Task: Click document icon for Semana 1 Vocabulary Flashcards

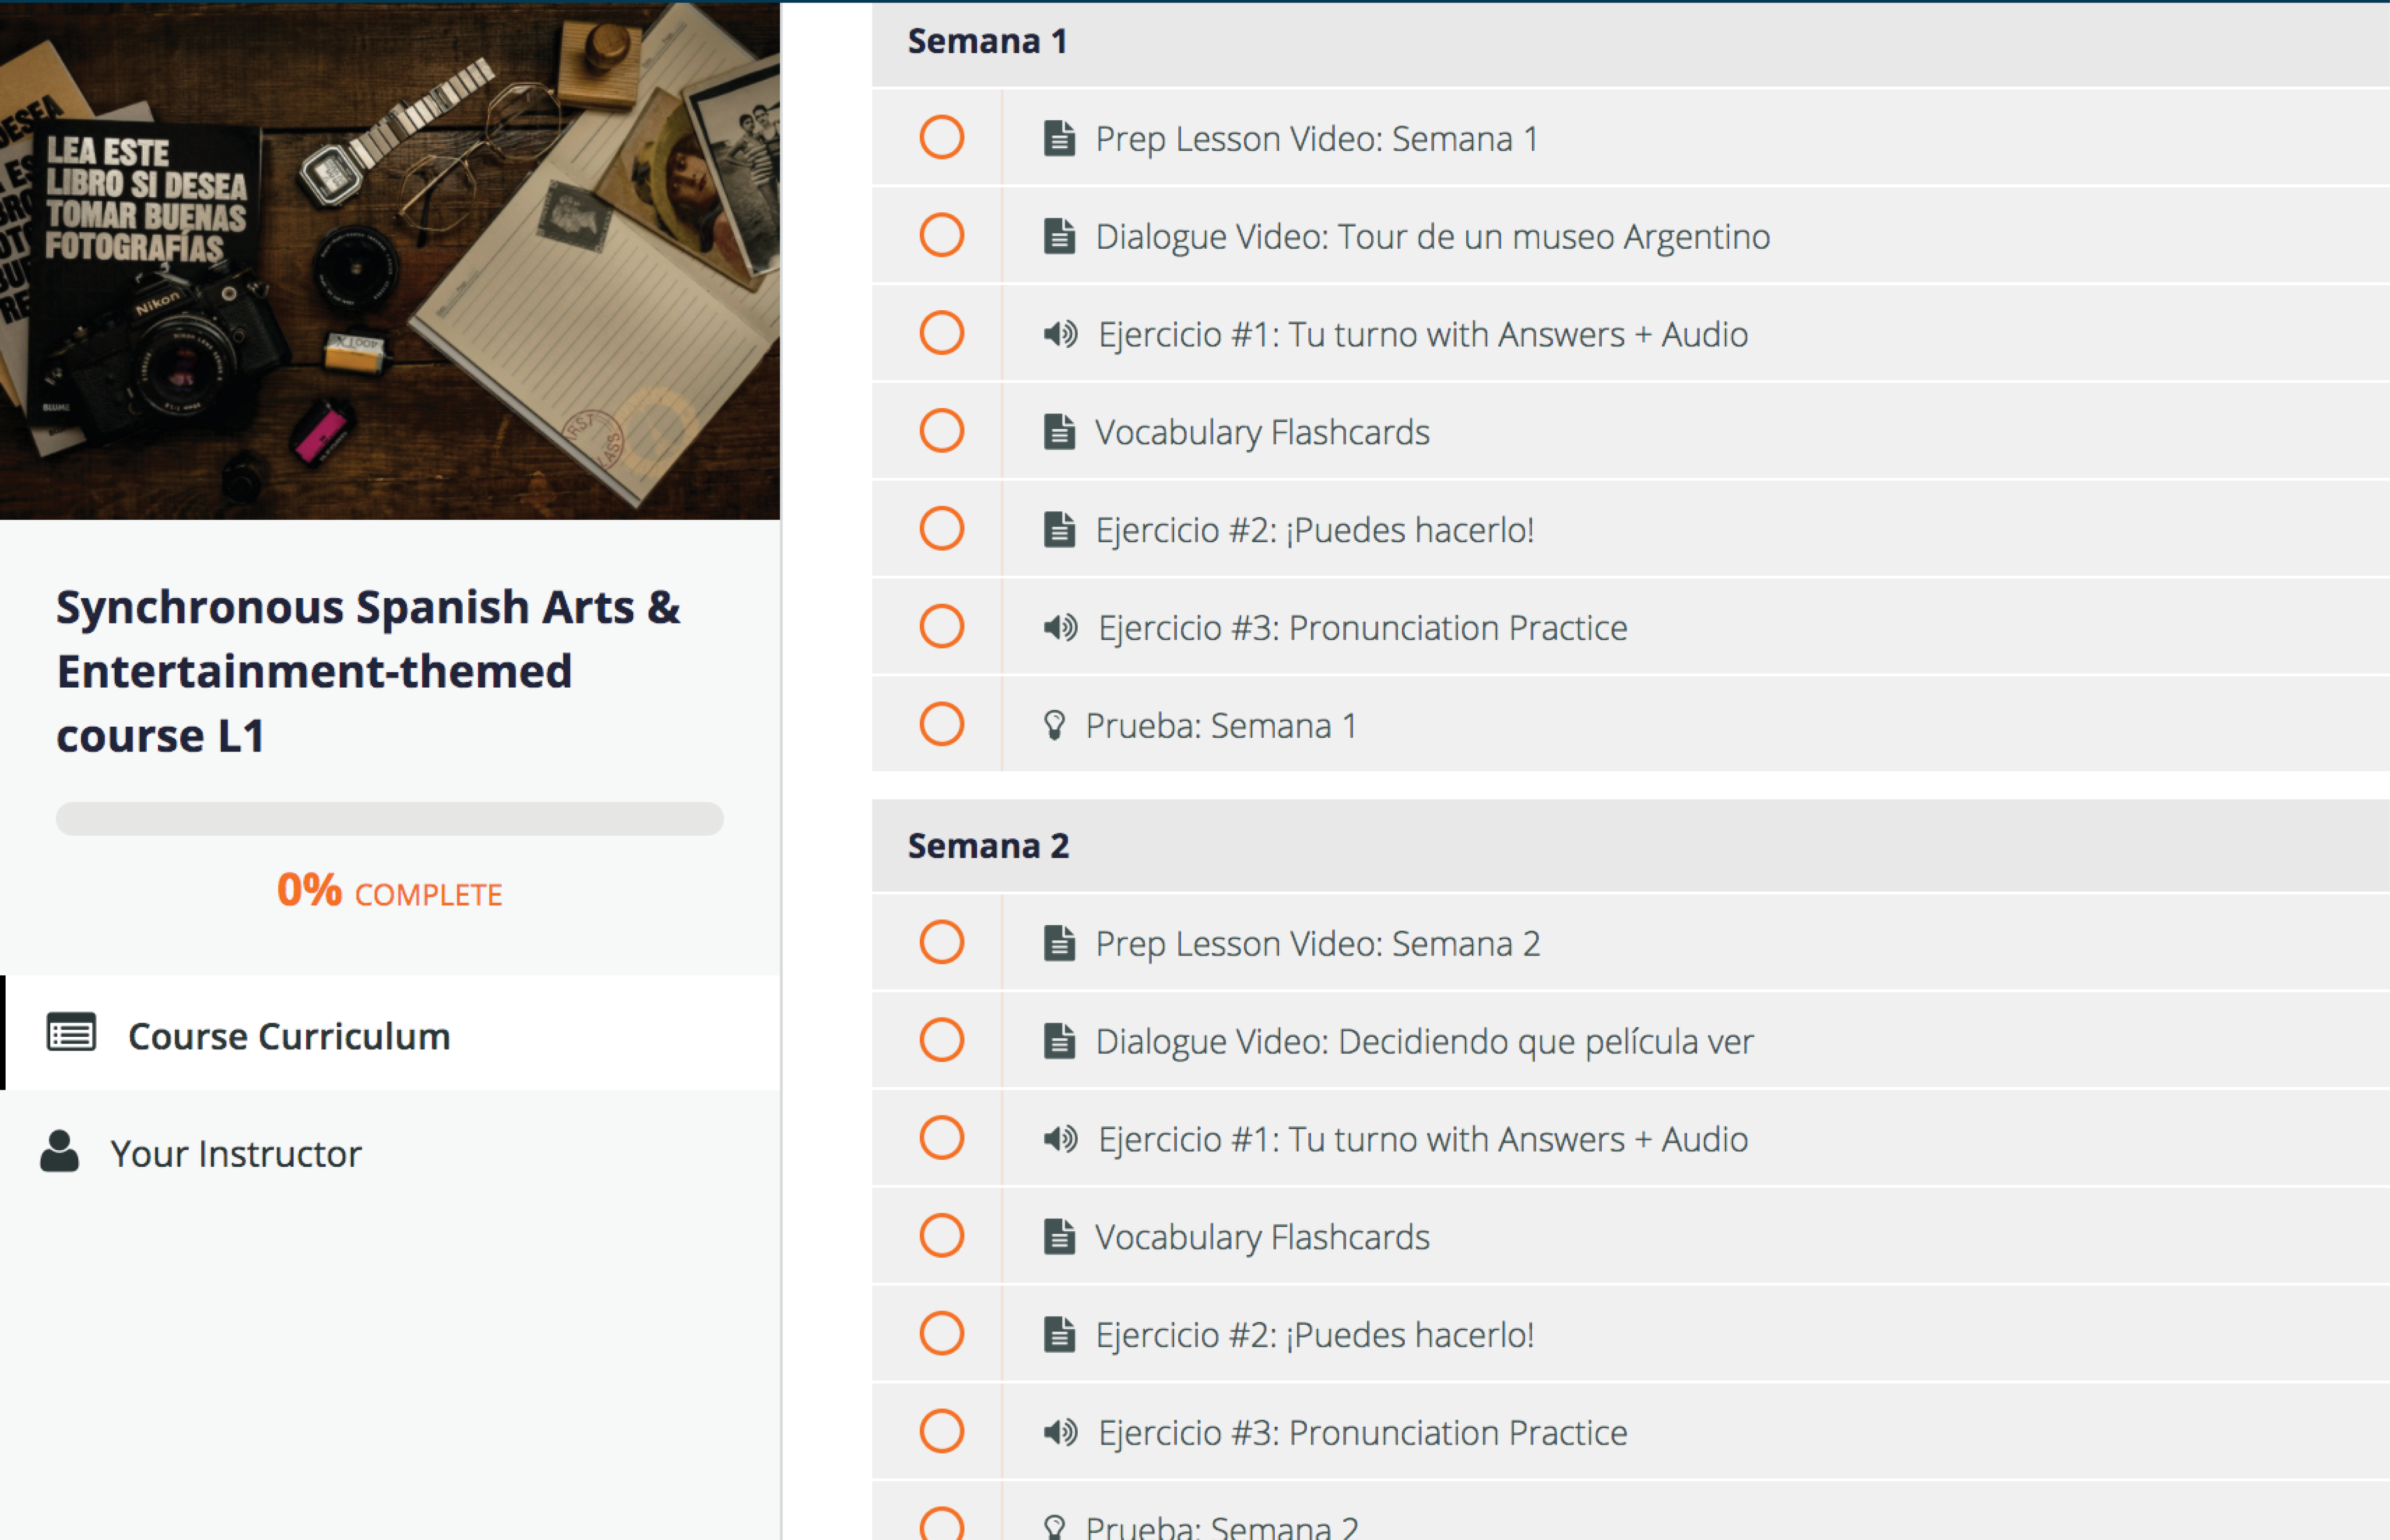Action: click(x=1059, y=432)
